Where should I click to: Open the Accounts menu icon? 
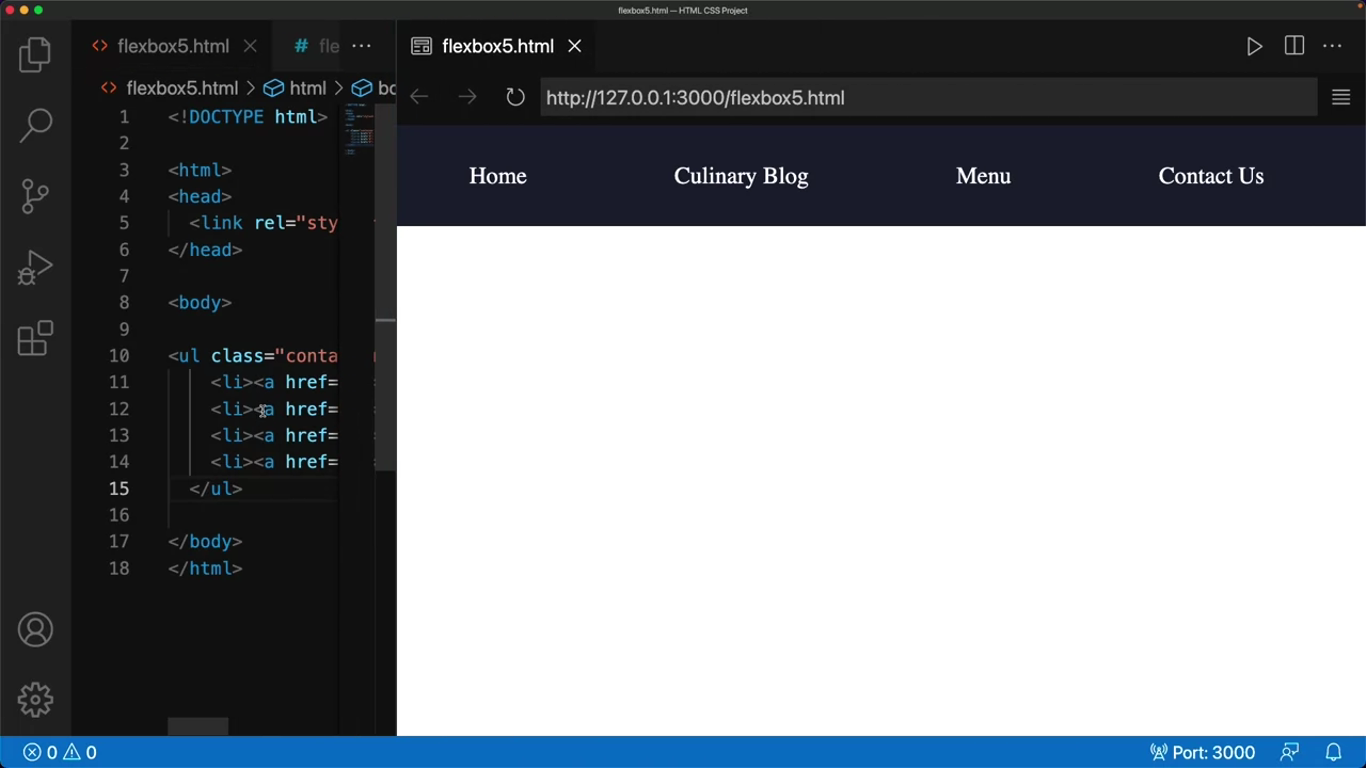(35, 630)
